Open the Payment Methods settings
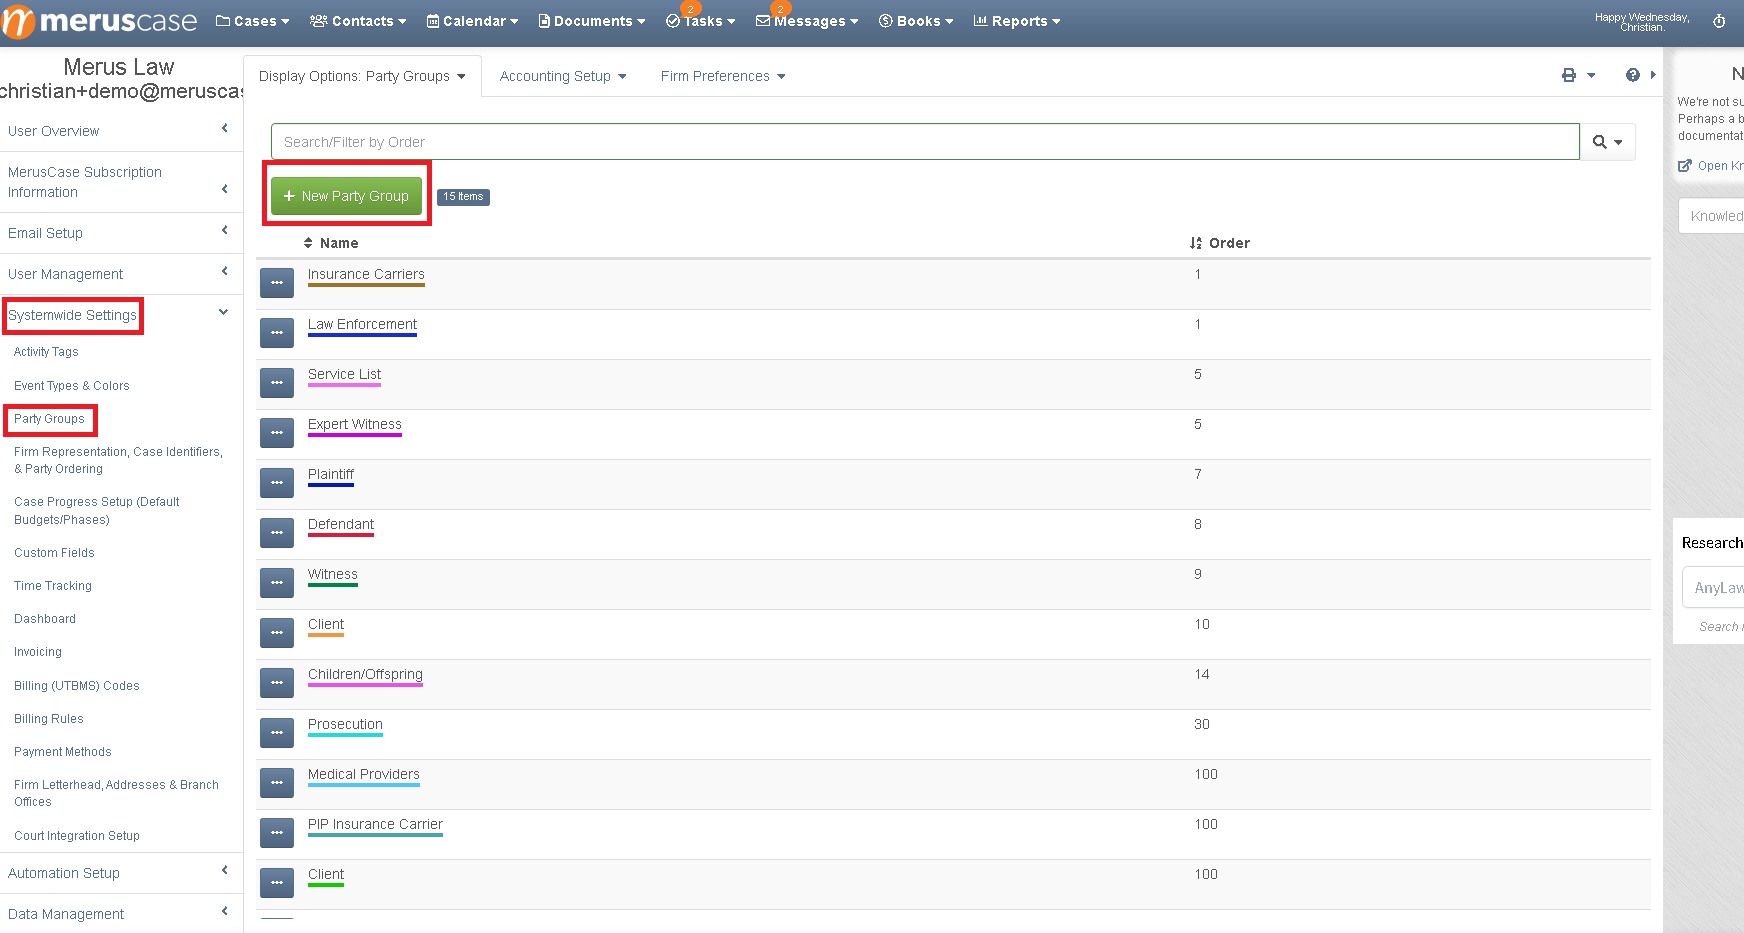This screenshot has height=933, width=1744. (x=63, y=752)
